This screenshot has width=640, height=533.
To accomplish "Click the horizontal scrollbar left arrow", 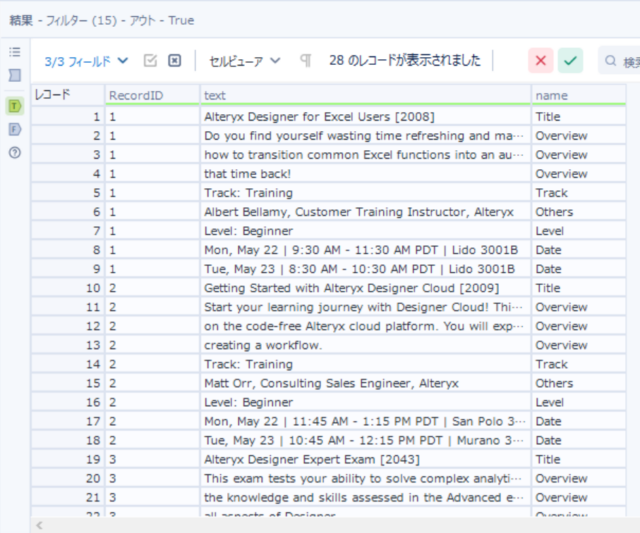I will pyautogui.click(x=39, y=525).
